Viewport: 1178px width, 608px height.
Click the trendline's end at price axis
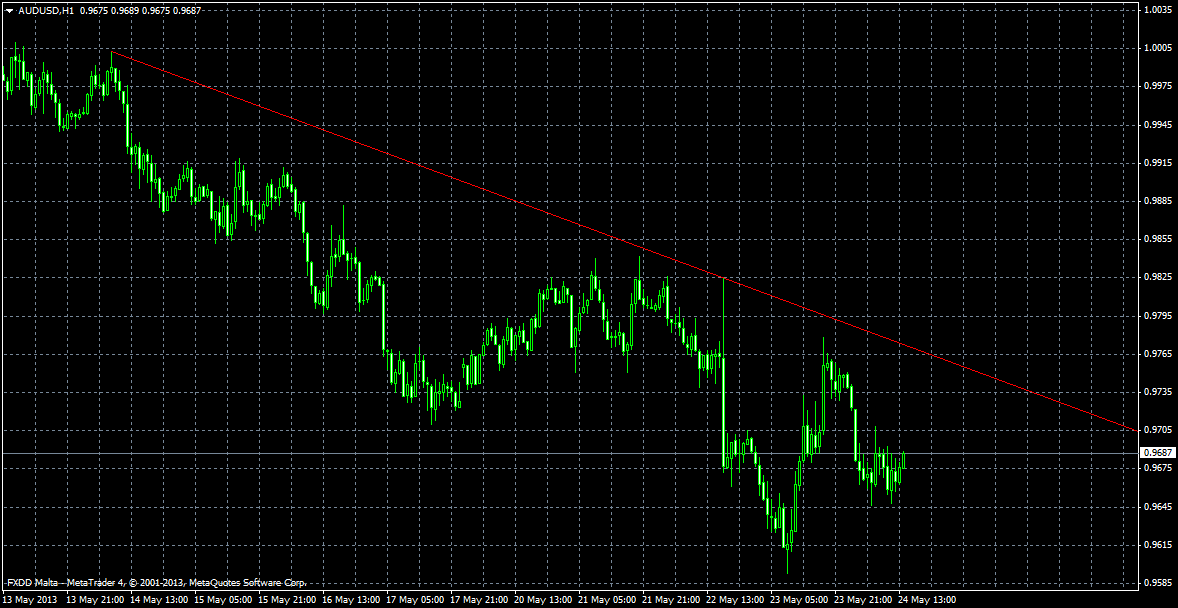1136,430
